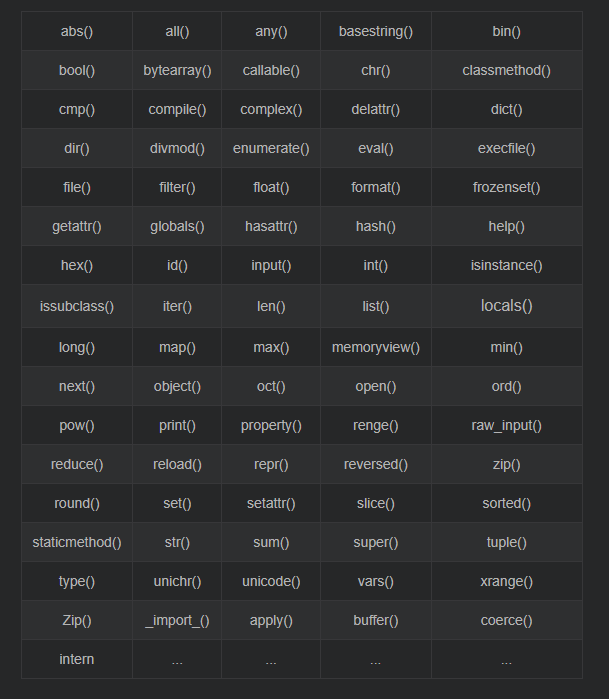Screen dimensions: 609x699
Task: Select the enumerate() cell
Action: pos(271,148)
